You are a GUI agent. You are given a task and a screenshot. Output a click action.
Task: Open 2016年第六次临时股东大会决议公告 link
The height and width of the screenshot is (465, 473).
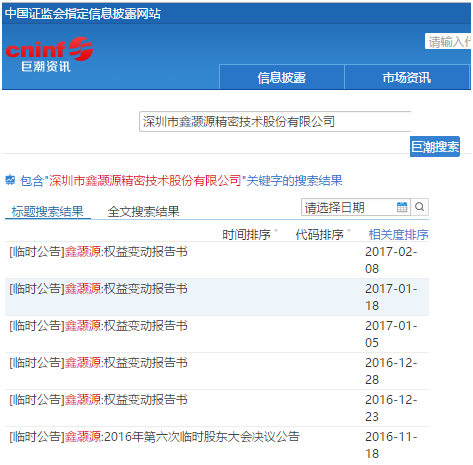click(x=155, y=436)
